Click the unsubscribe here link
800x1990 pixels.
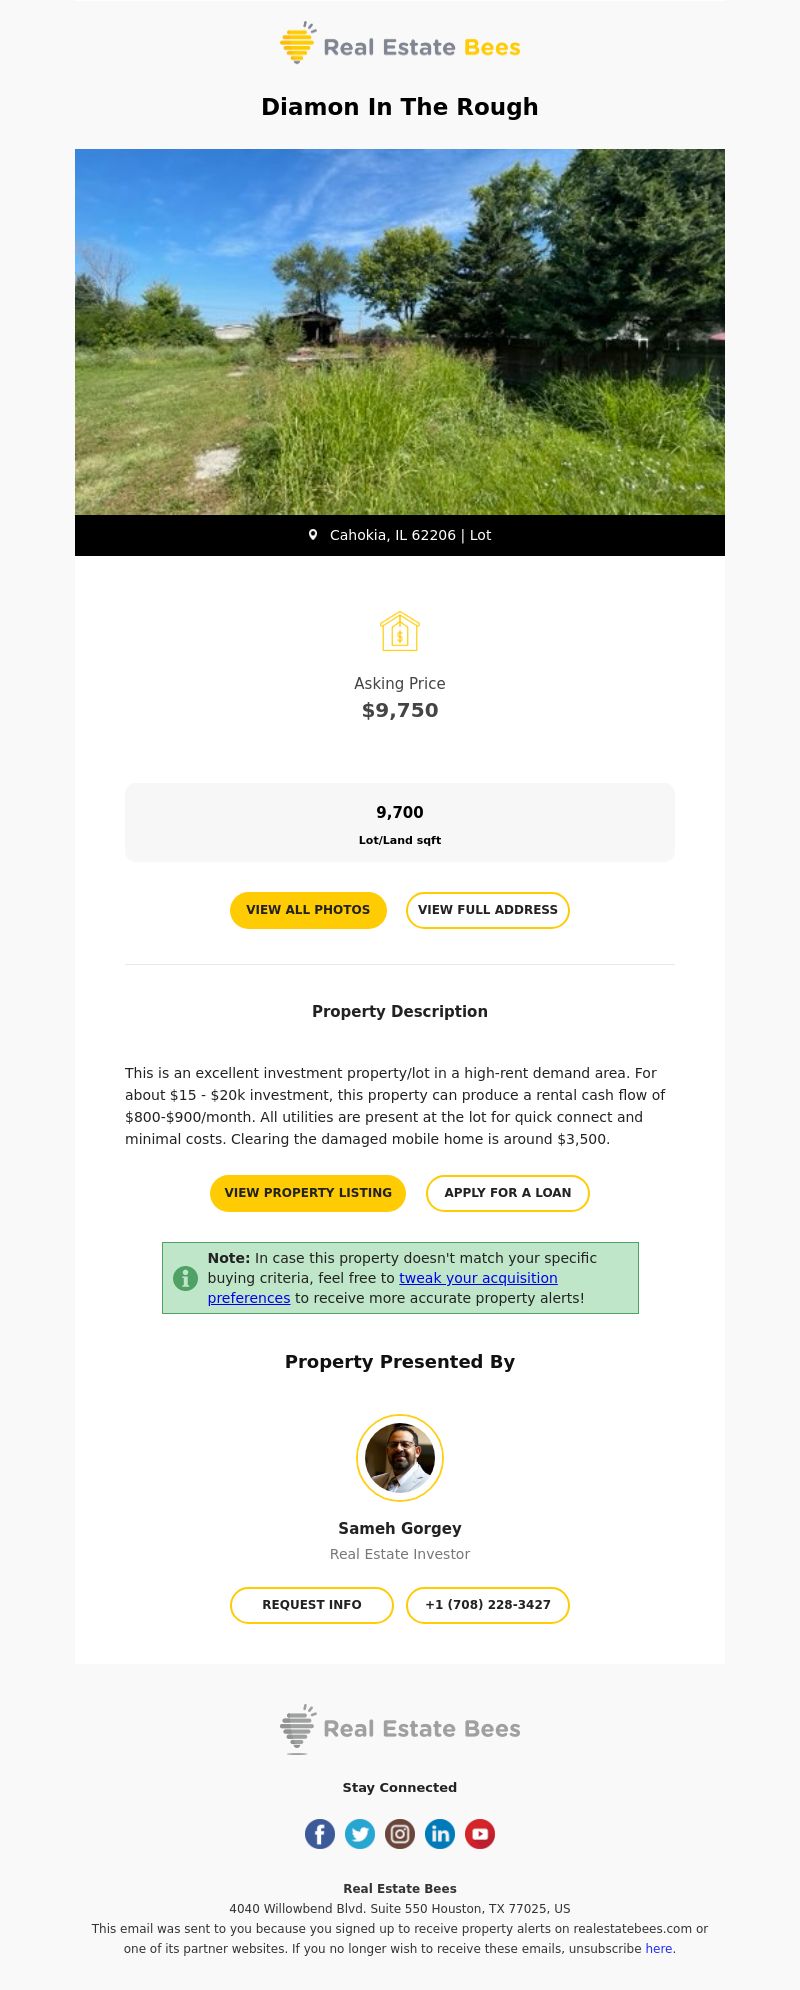(659, 1948)
